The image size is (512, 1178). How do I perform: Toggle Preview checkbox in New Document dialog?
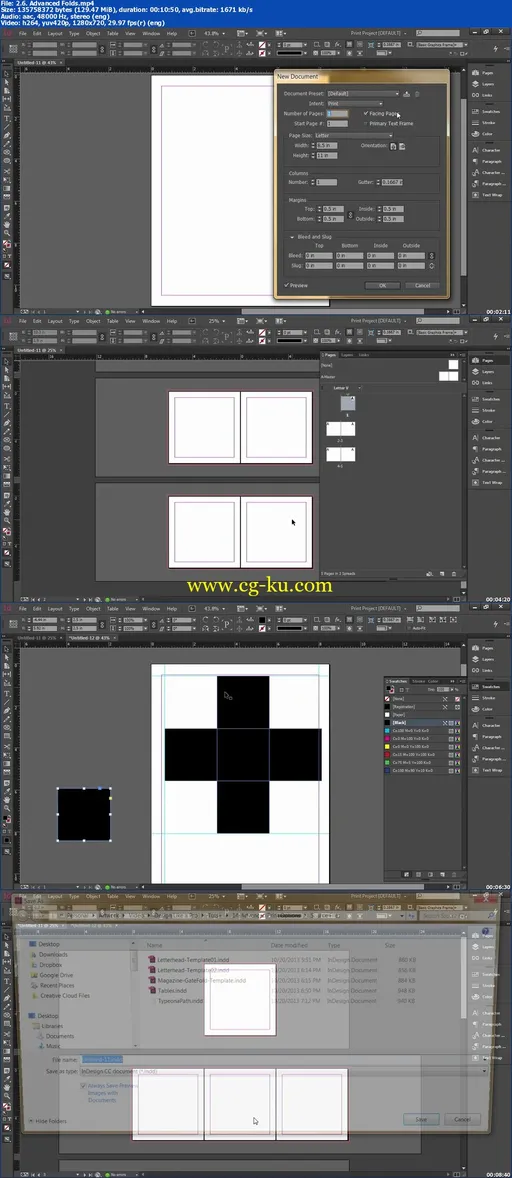coord(287,285)
